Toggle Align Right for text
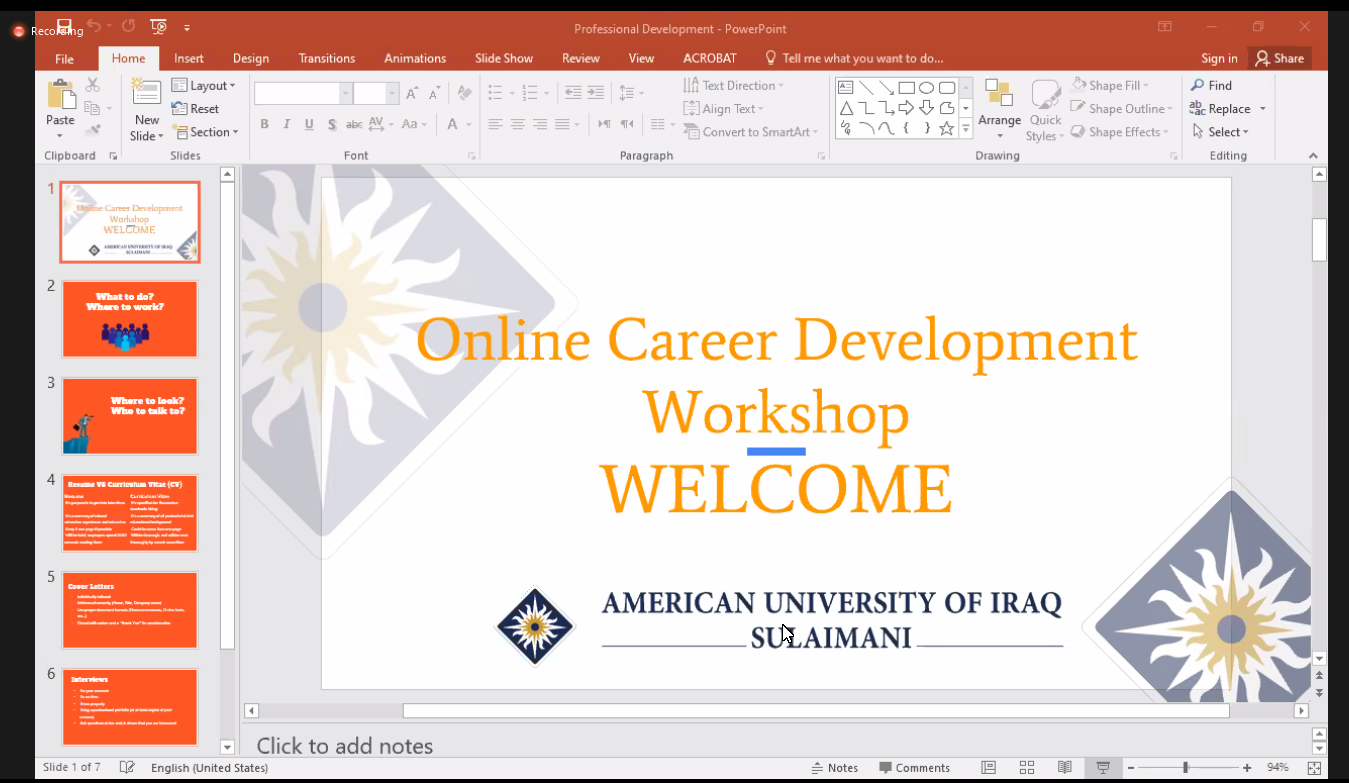 (x=539, y=124)
